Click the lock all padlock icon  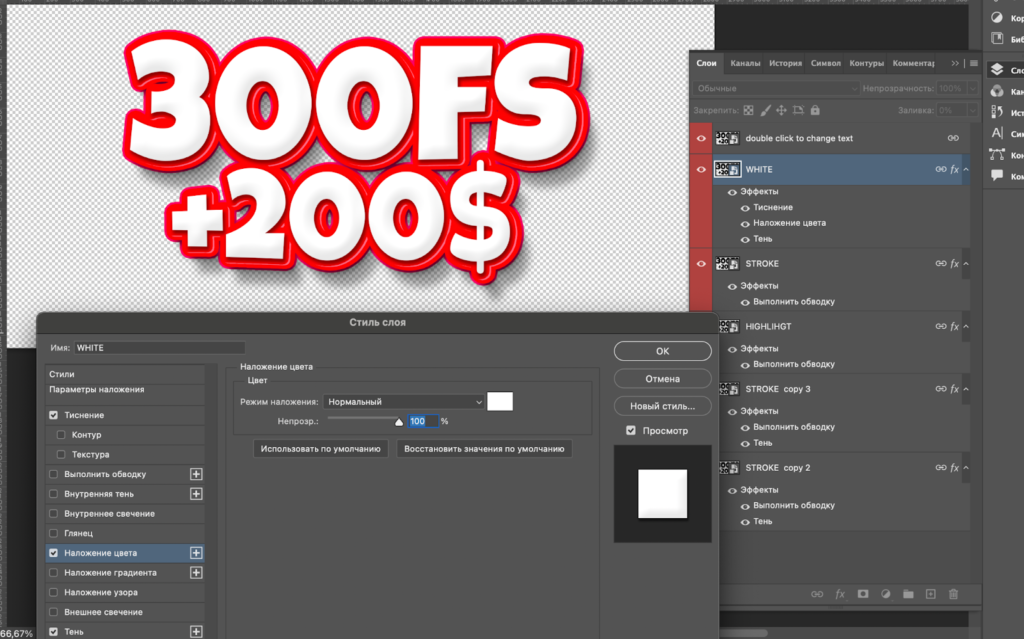click(x=815, y=110)
